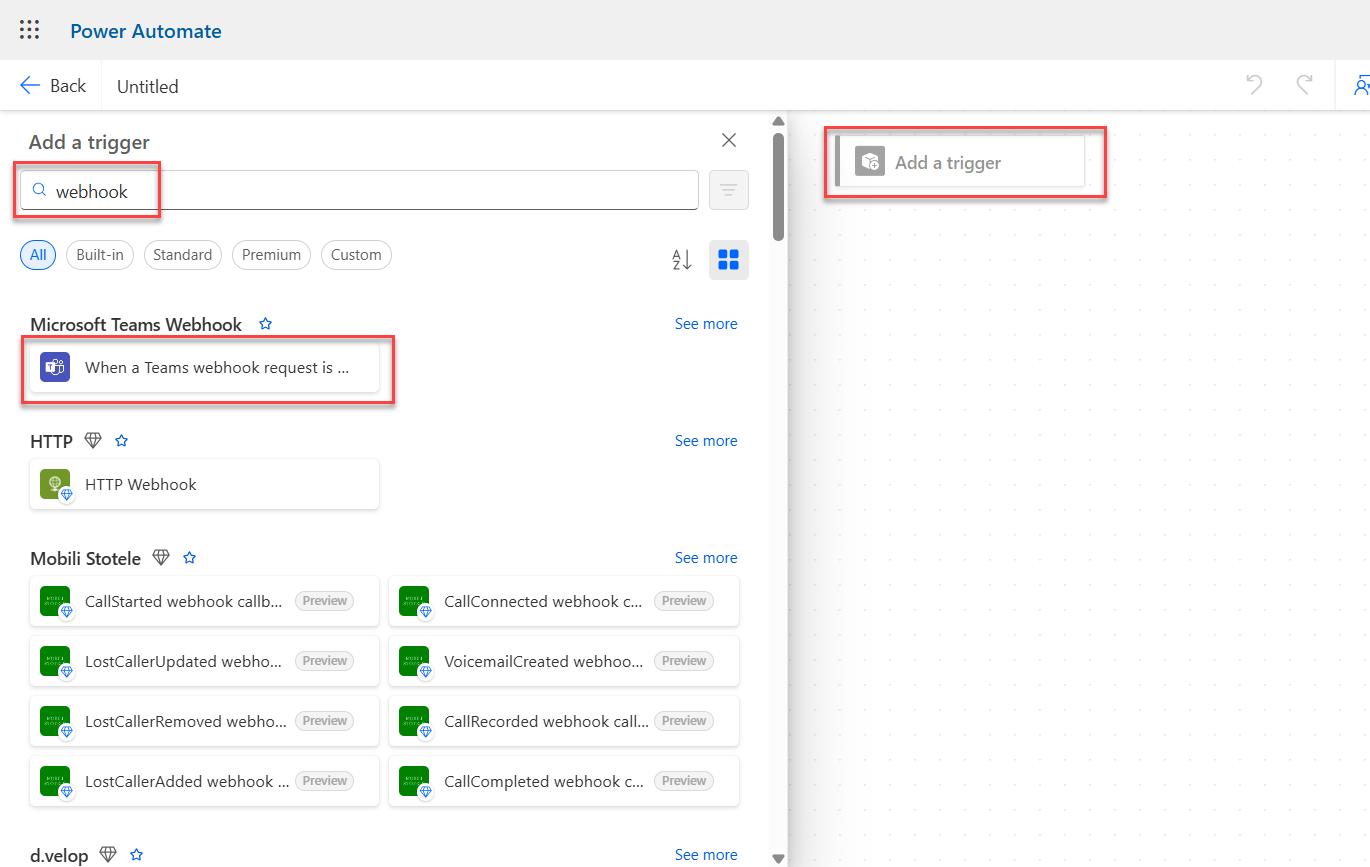Select the All filter pill
1370x867 pixels.
tap(38, 255)
